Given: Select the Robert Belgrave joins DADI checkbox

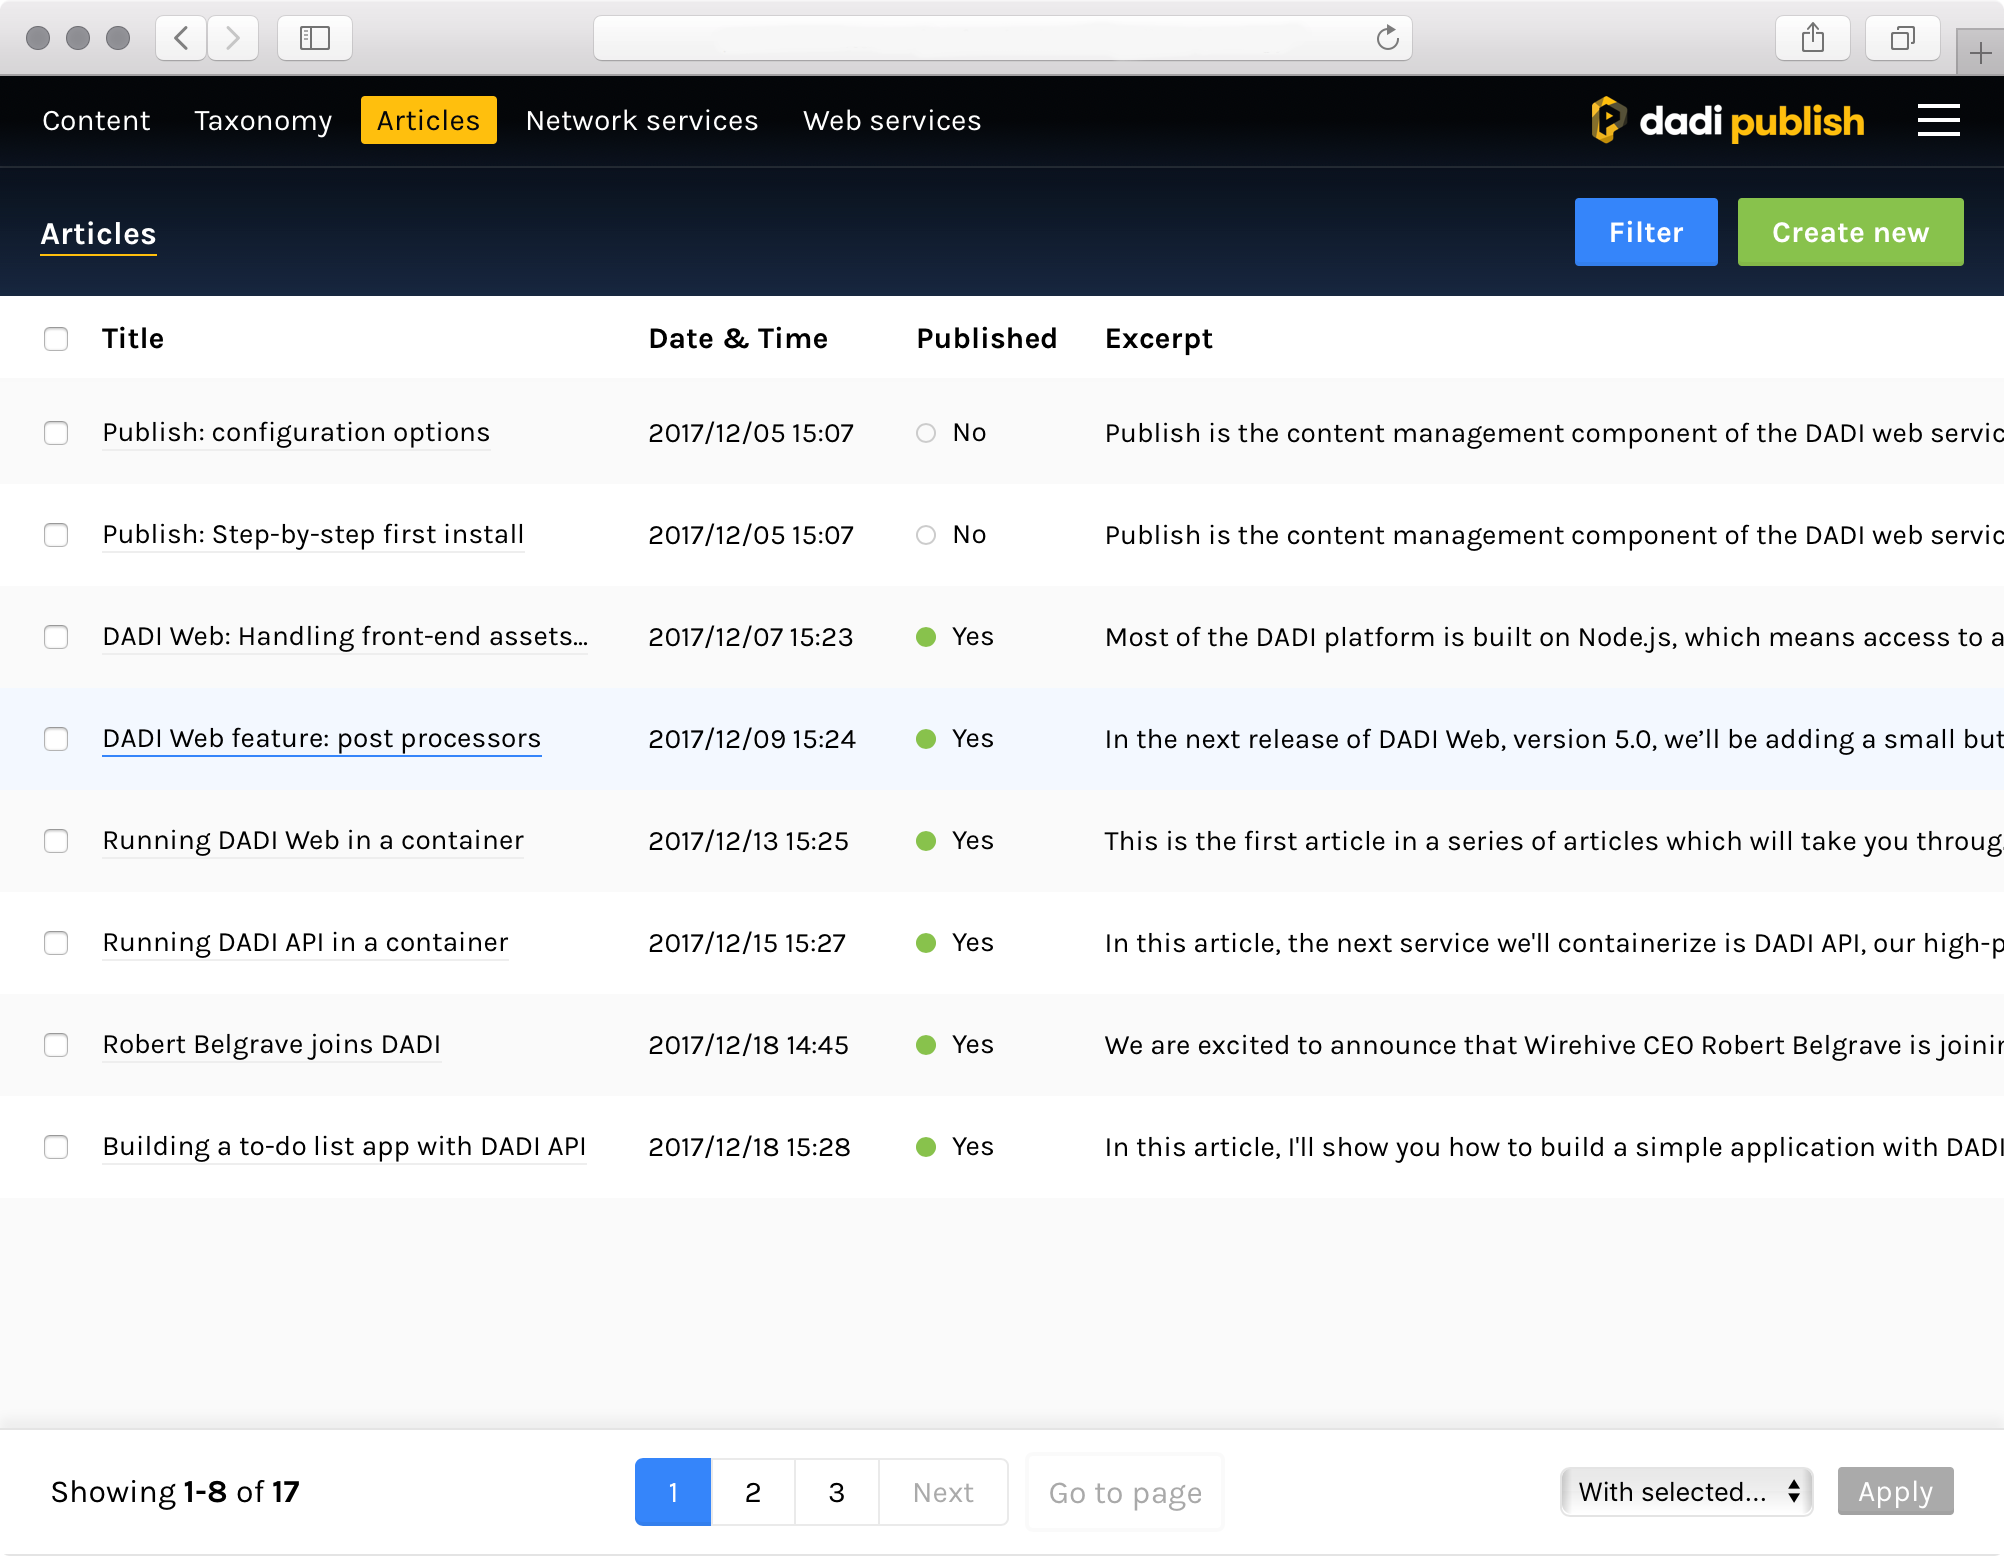Looking at the screenshot, I should tap(56, 1045).
